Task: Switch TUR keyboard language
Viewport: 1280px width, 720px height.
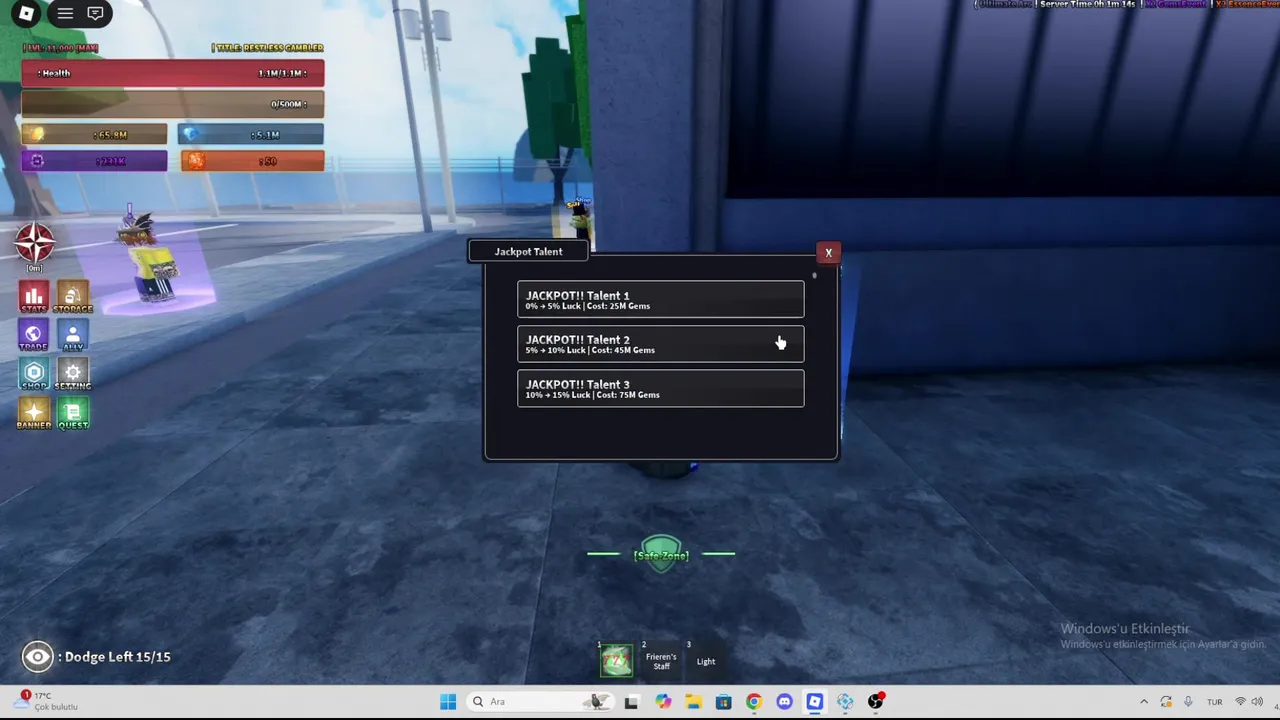Action: pos(1214,702)
